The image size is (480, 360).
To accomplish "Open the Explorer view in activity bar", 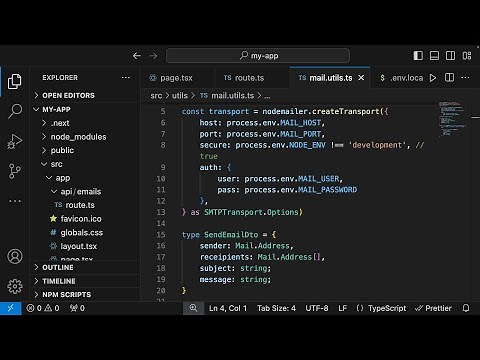I will coord(14,81).
